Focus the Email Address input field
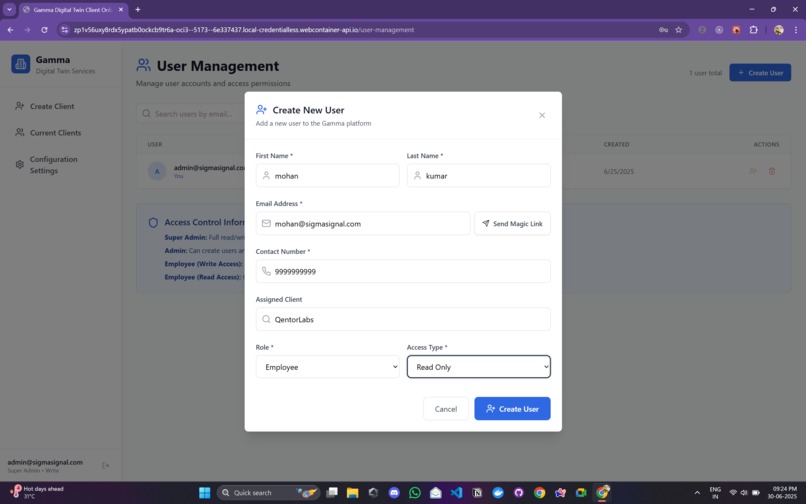Image resolution: width=806 pixels, height=504 pixels. 363,223
